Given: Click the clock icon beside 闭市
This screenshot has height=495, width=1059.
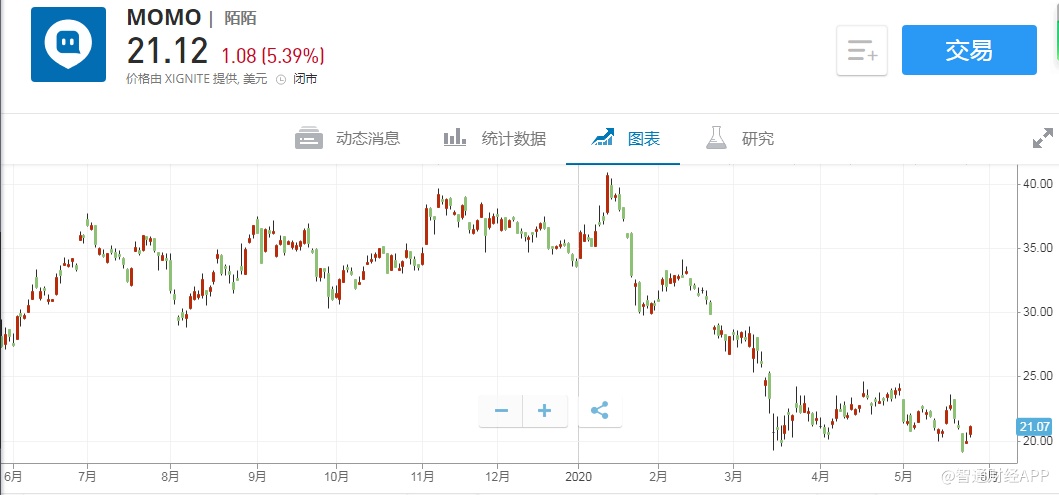Looking at the screenshot, I should pos(280,79).
